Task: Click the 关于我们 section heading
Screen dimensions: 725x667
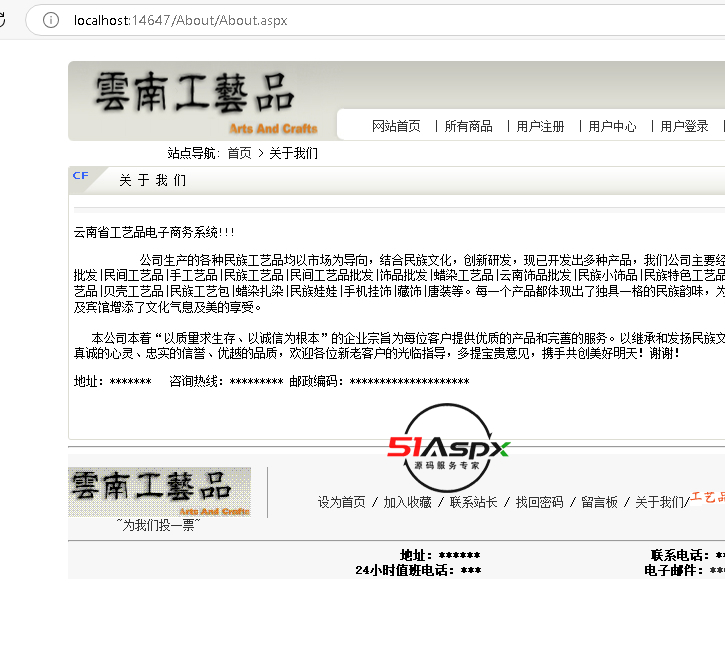Action: tap(153, 180)
